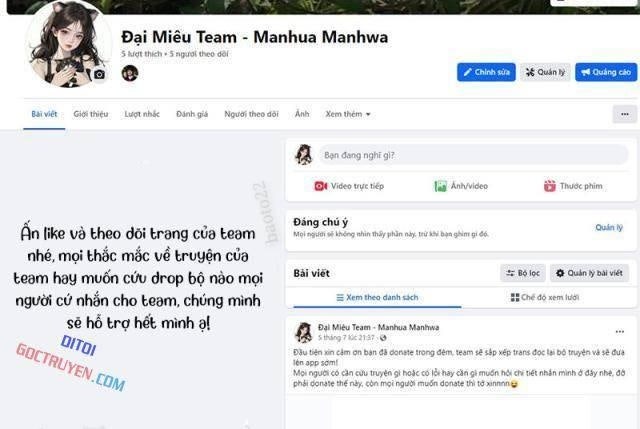The height and width of the screenshot is (429, 640).
Task: Open the Bộ lọc filters
Action: tap(523, 273)
